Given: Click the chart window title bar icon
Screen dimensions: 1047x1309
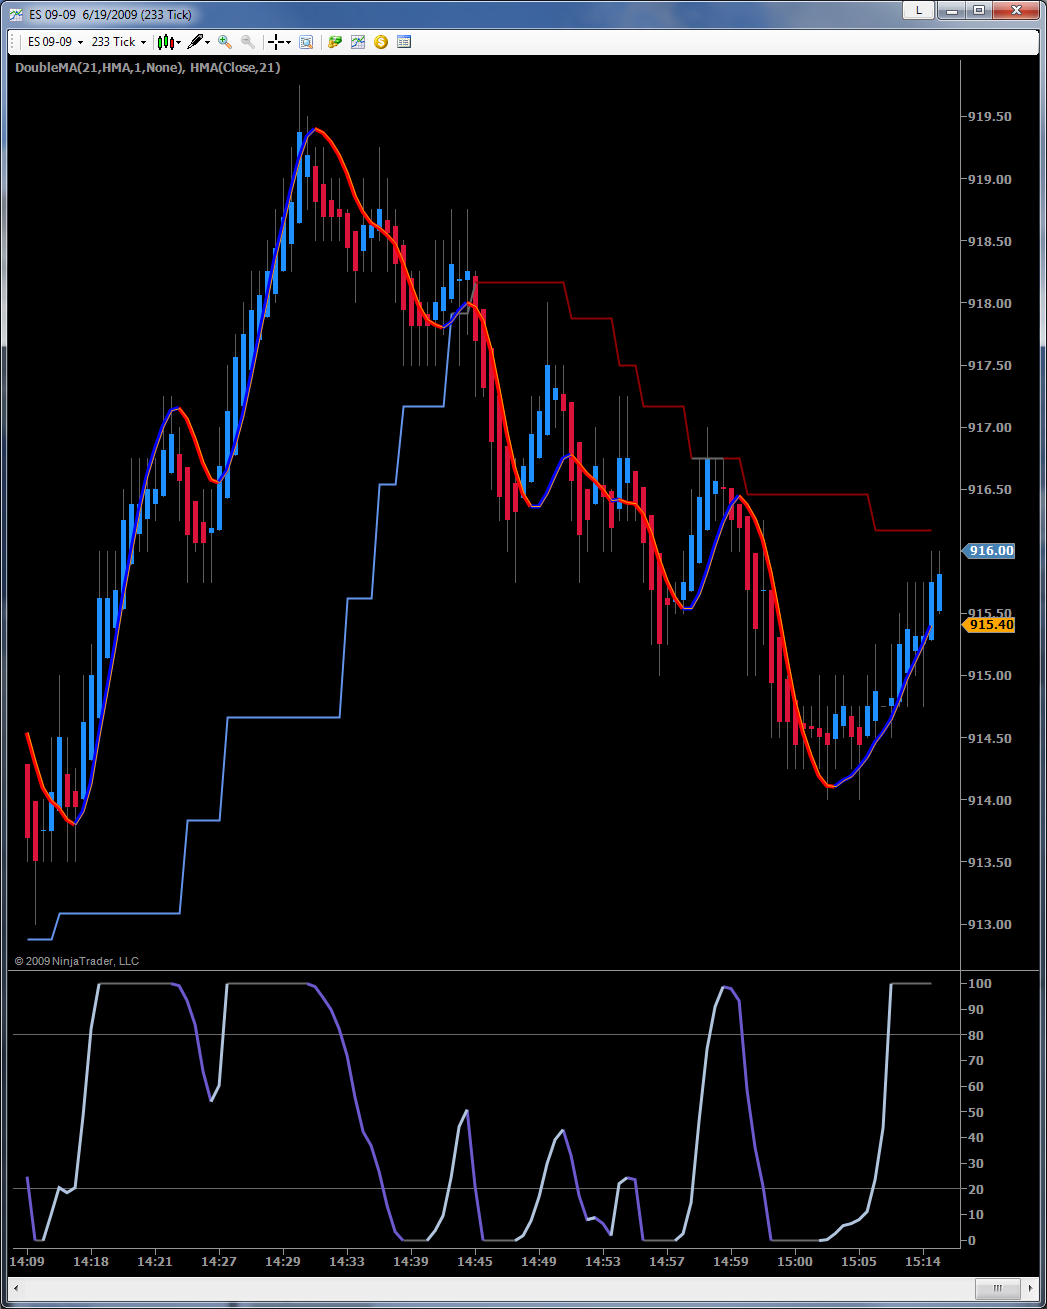Looking at the screenshot, I should [16, 14].
